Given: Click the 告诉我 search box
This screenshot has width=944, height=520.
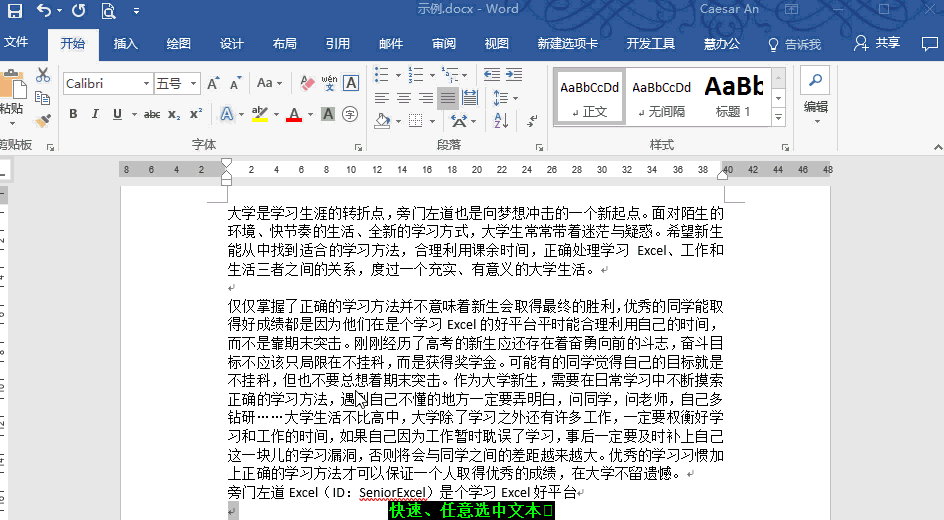Looking at the screenshot, I should 795,44.
